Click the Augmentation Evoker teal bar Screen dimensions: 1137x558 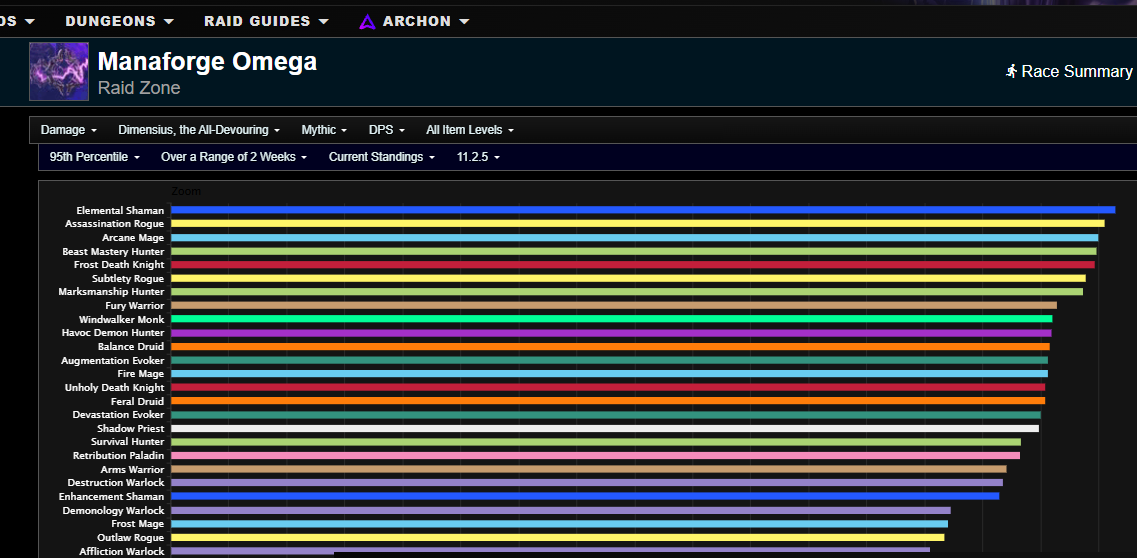click(x=609, y=360)
